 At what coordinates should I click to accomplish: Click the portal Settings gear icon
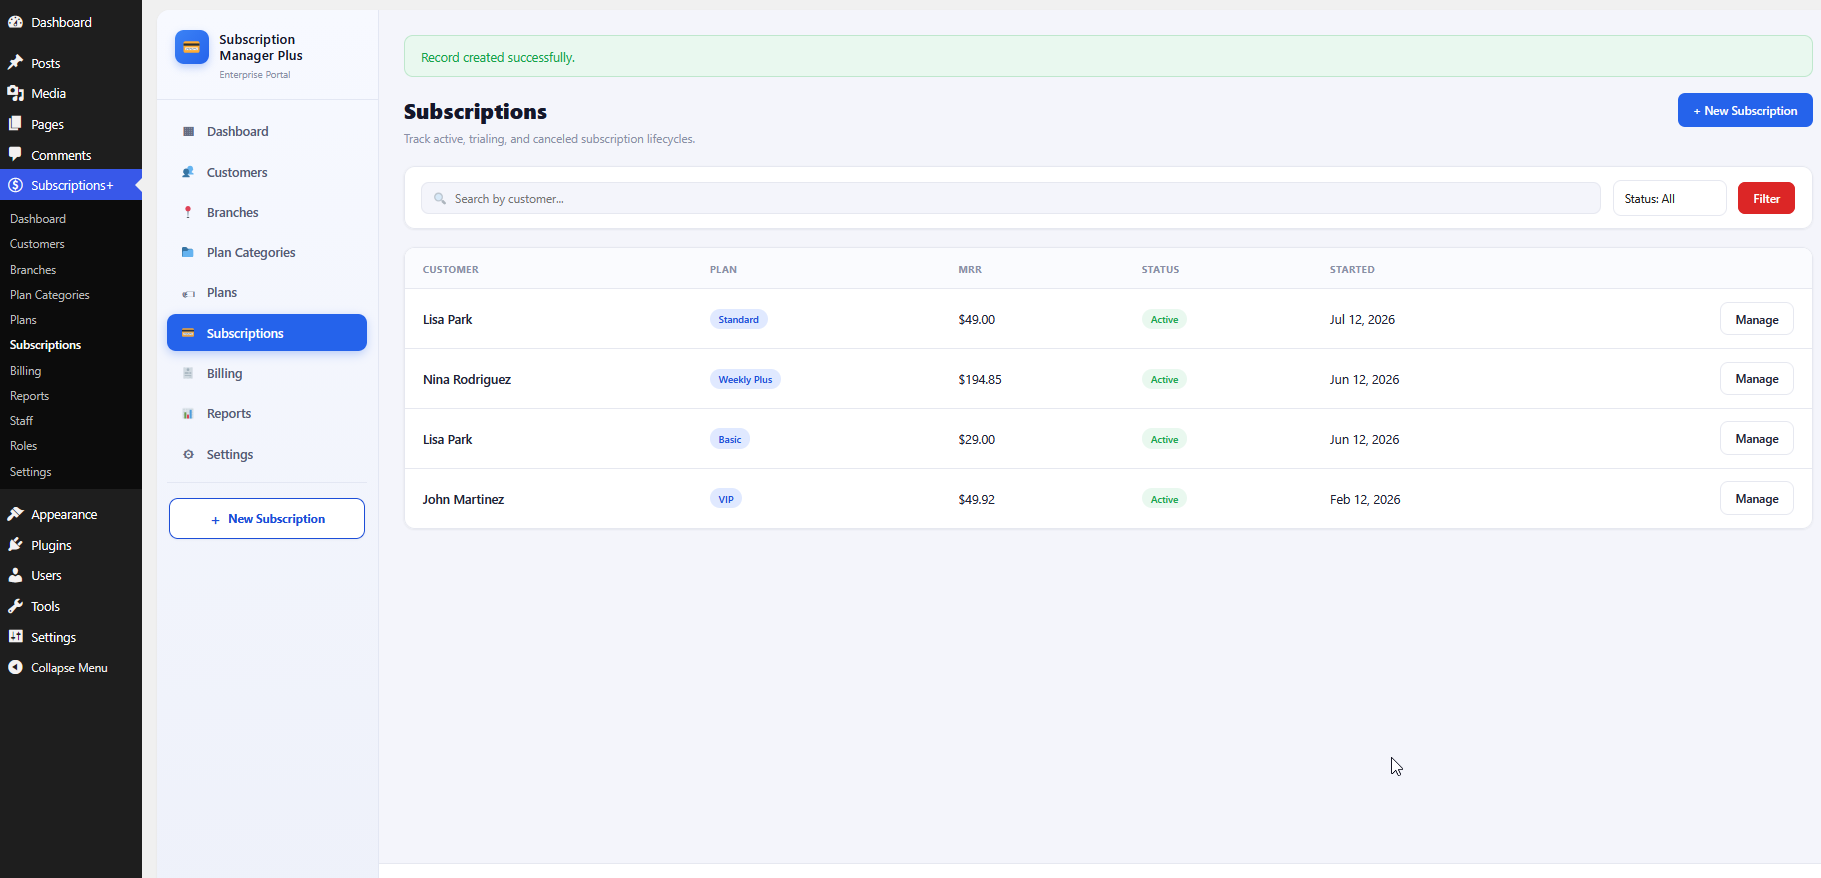click(188, 454)
